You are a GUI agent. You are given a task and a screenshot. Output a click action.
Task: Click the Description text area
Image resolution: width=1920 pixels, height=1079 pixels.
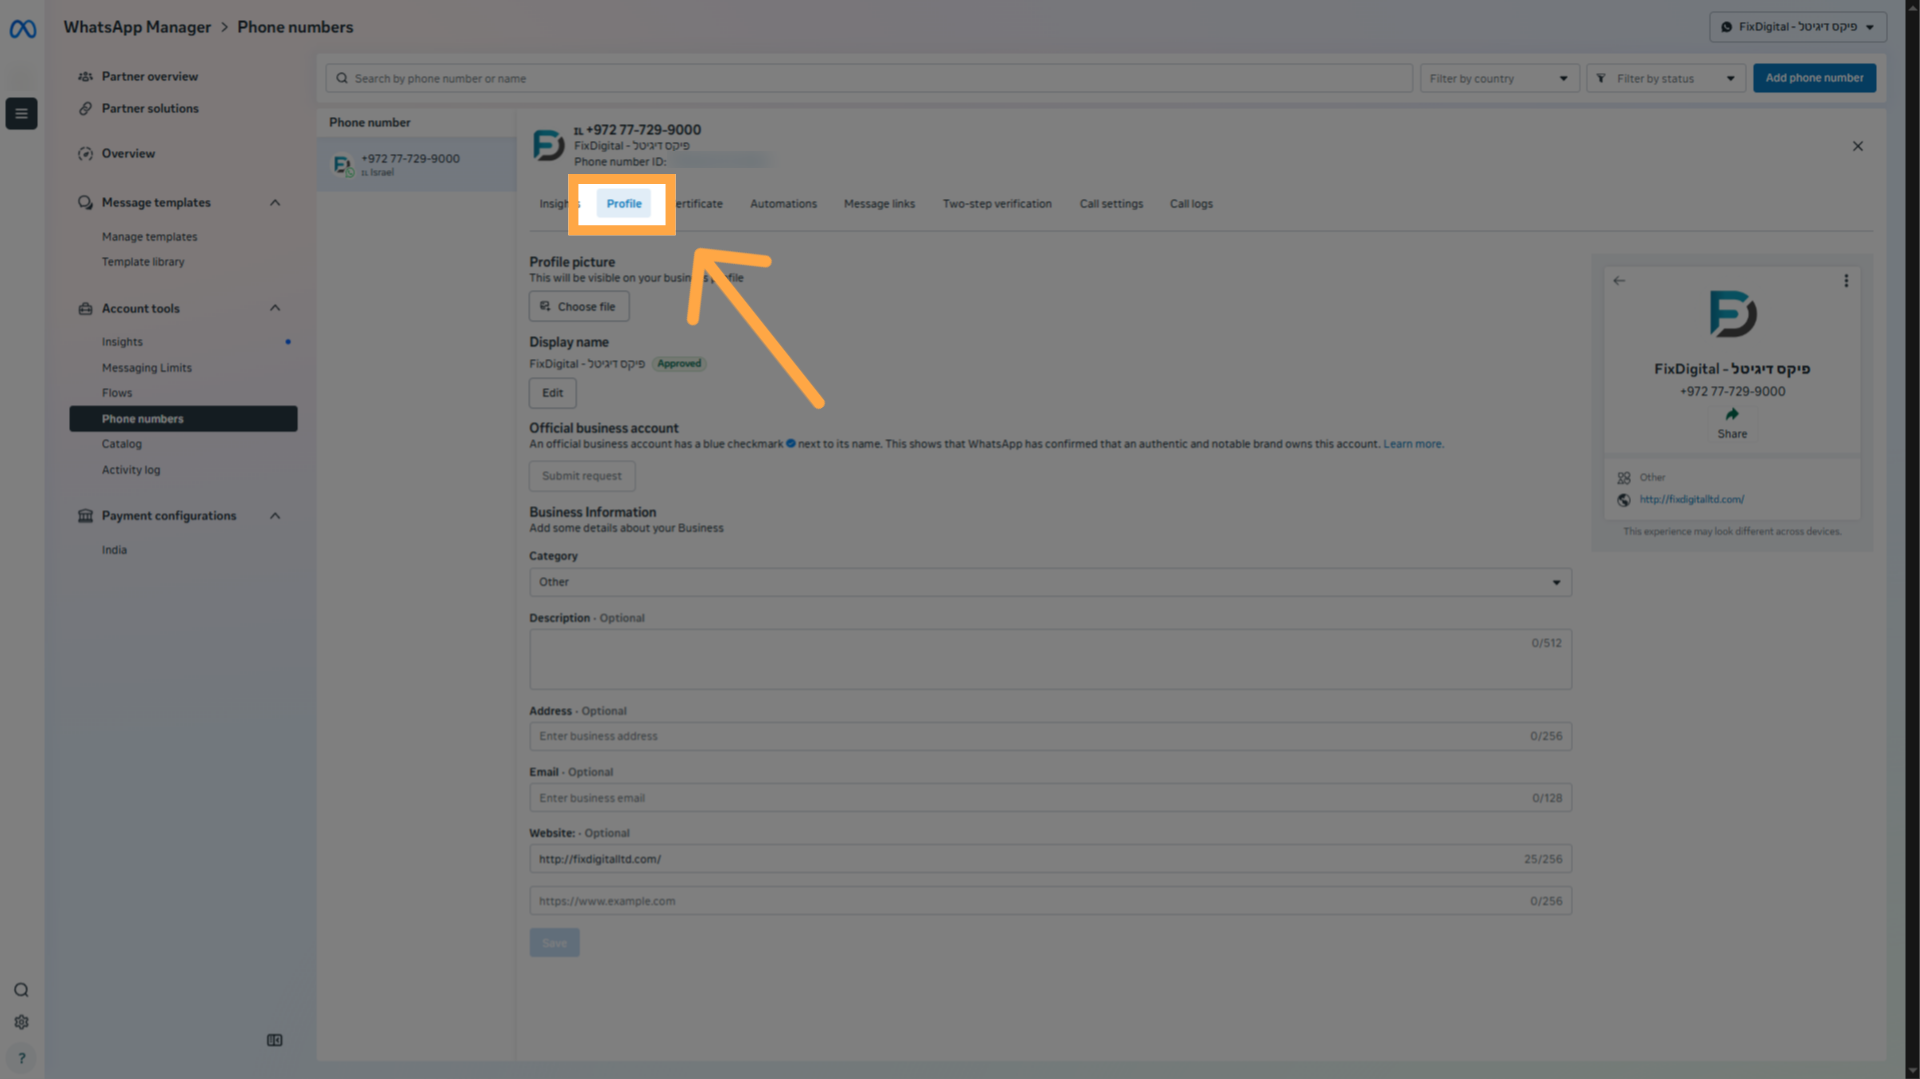click(x=1050, y=659)
